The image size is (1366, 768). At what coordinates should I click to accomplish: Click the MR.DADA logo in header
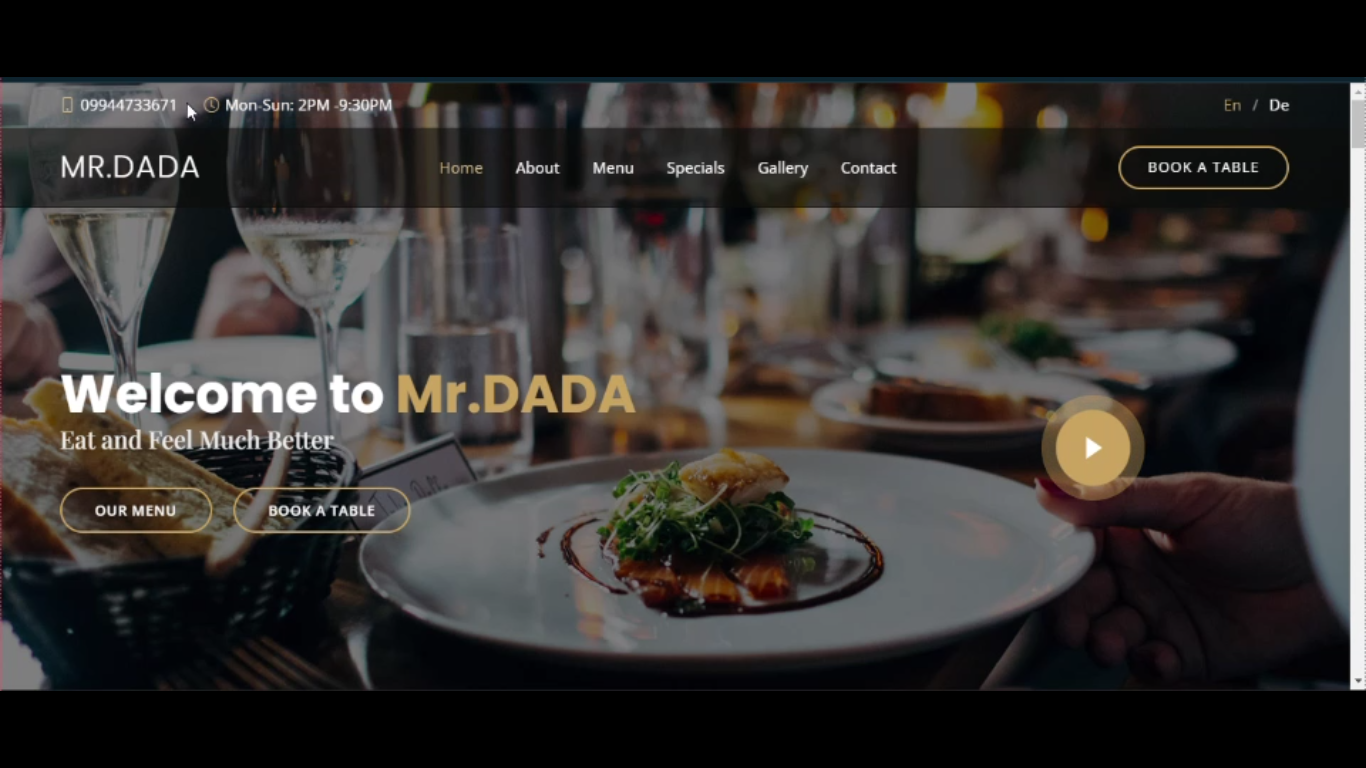[130, 167]
